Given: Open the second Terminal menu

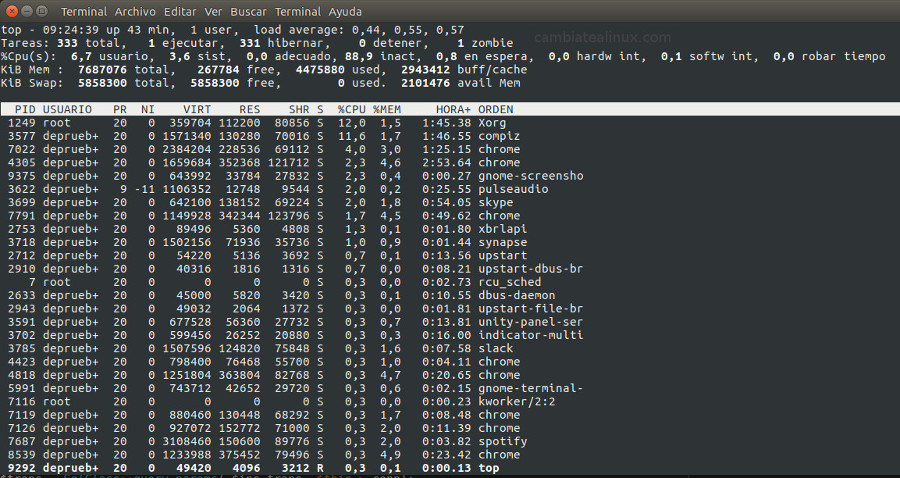Looking at the screenshot, I should click(x=298, y=11).
